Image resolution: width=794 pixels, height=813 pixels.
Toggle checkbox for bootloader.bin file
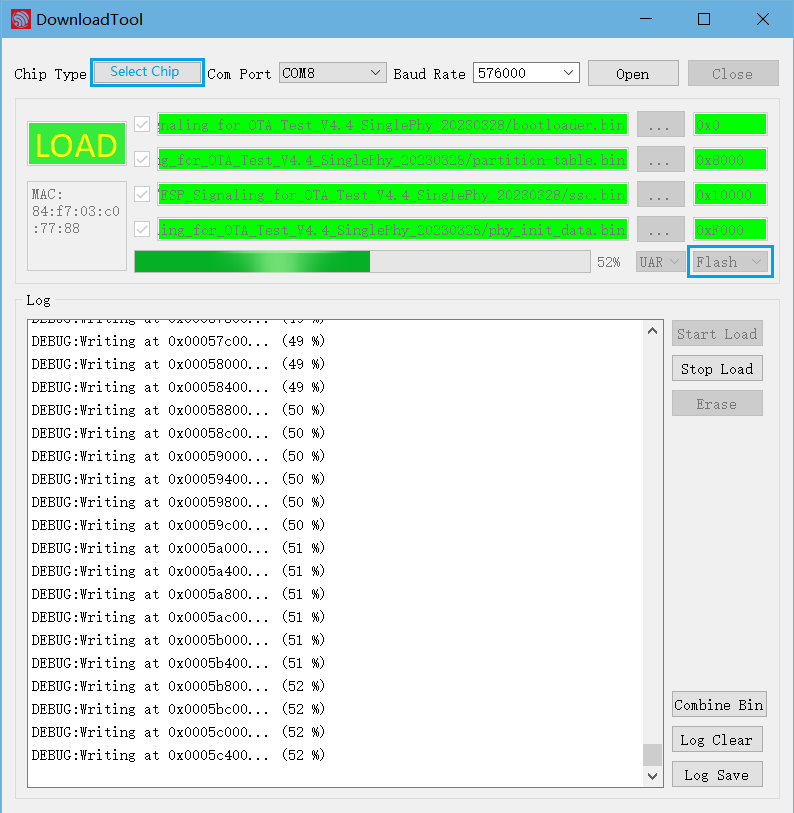pos(142,125)
